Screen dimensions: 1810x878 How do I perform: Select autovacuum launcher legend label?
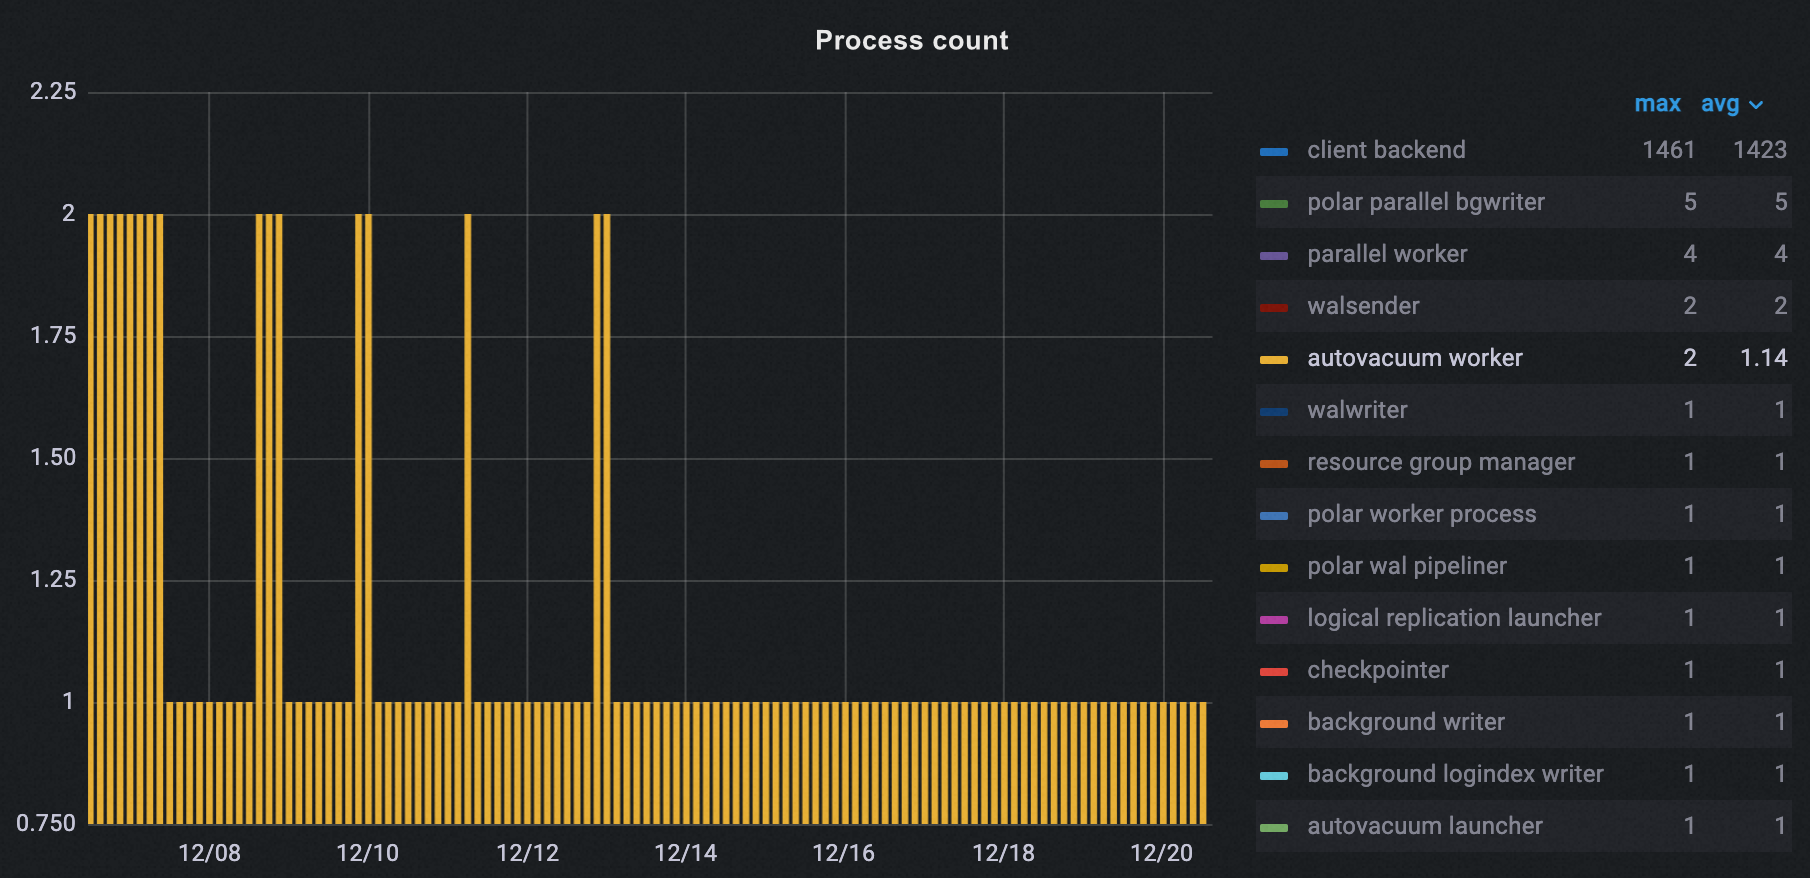(x=1425, y=826)
